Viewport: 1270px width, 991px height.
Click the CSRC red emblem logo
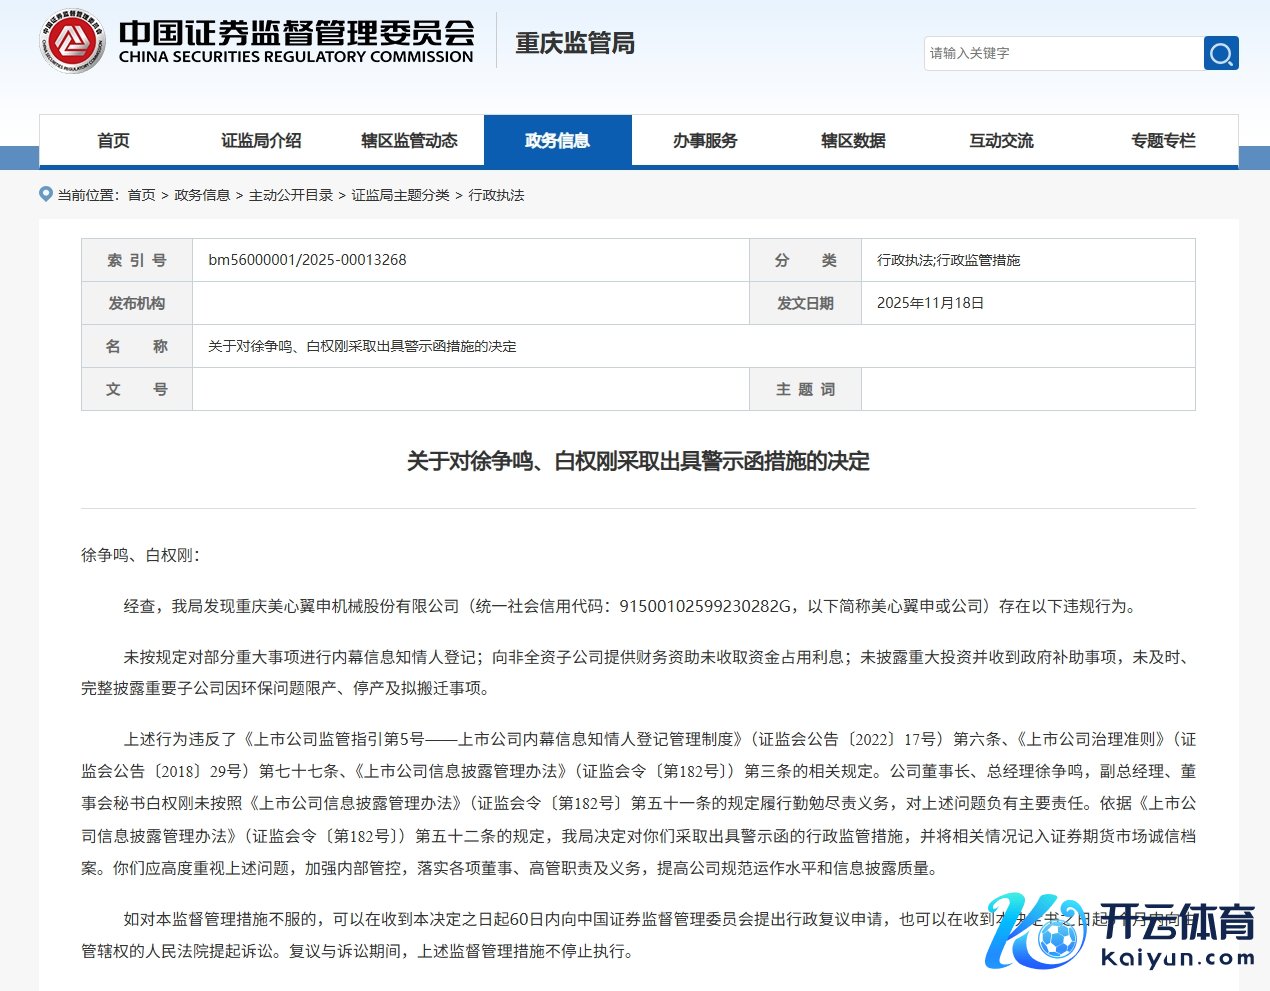(72, 42)
